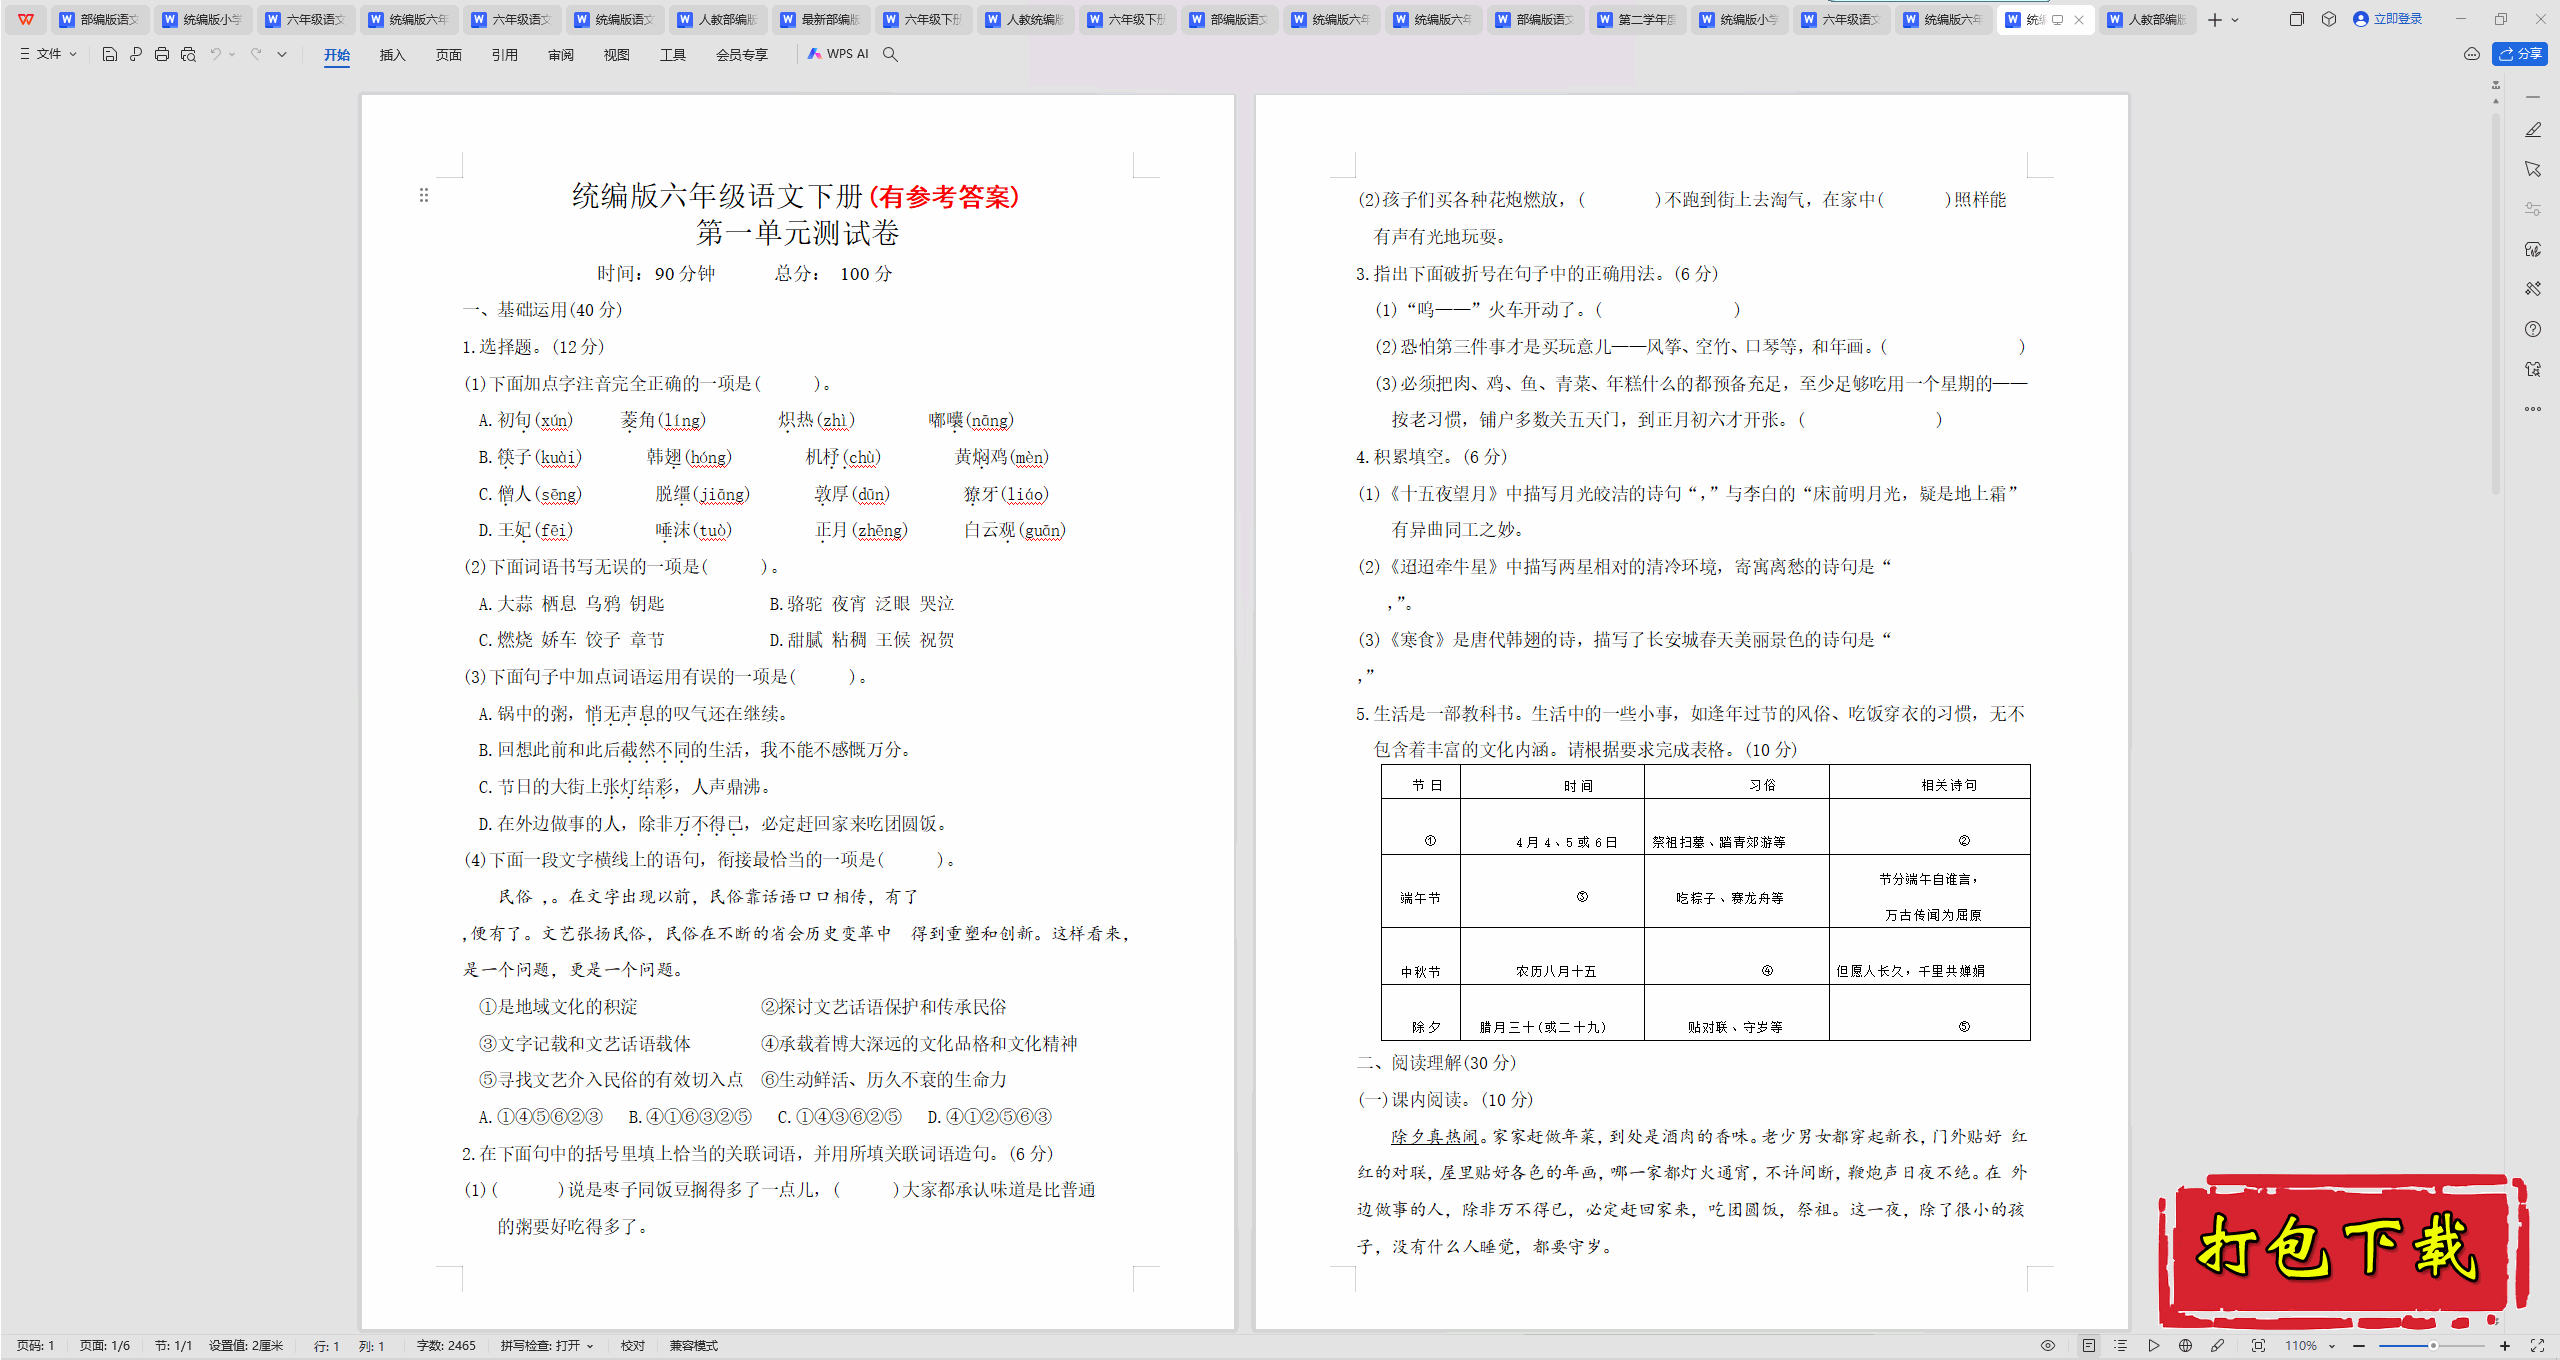The image size is (2560, 1360).
Task: Click the more (three dots) sidebar icon
Action: (2533, 409)
